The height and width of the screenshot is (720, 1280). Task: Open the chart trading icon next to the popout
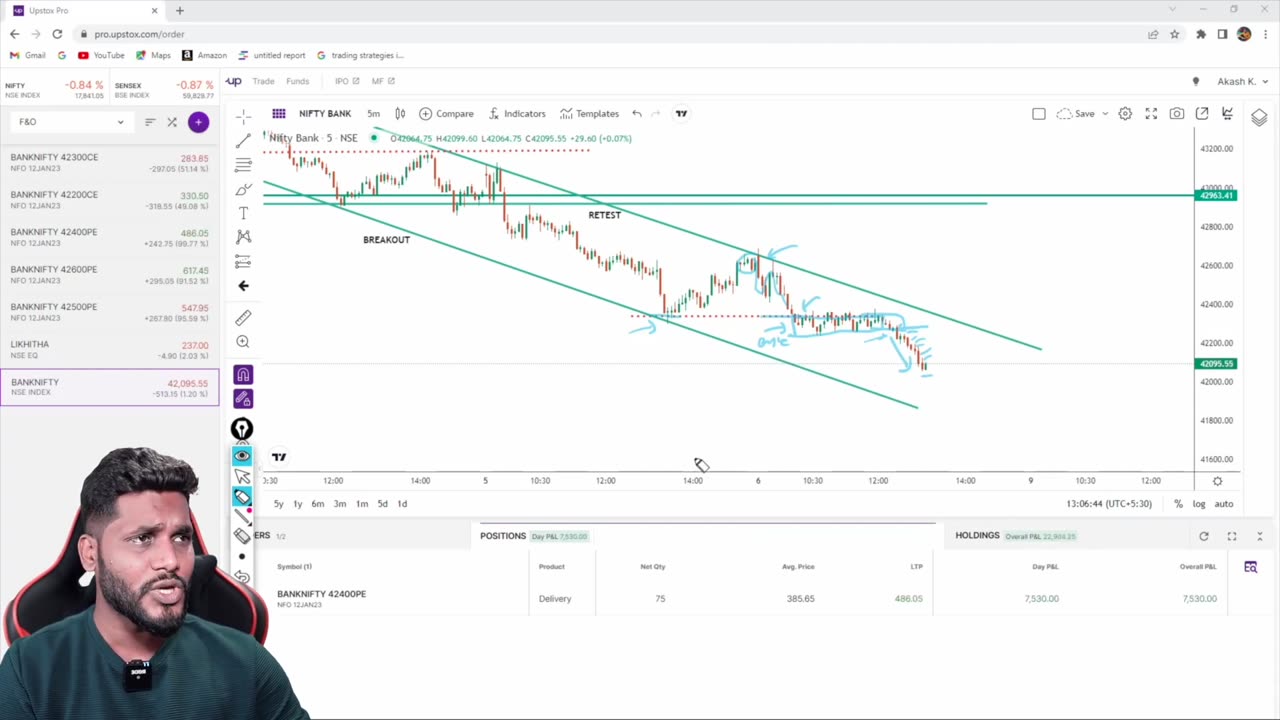pos(1227,114)
